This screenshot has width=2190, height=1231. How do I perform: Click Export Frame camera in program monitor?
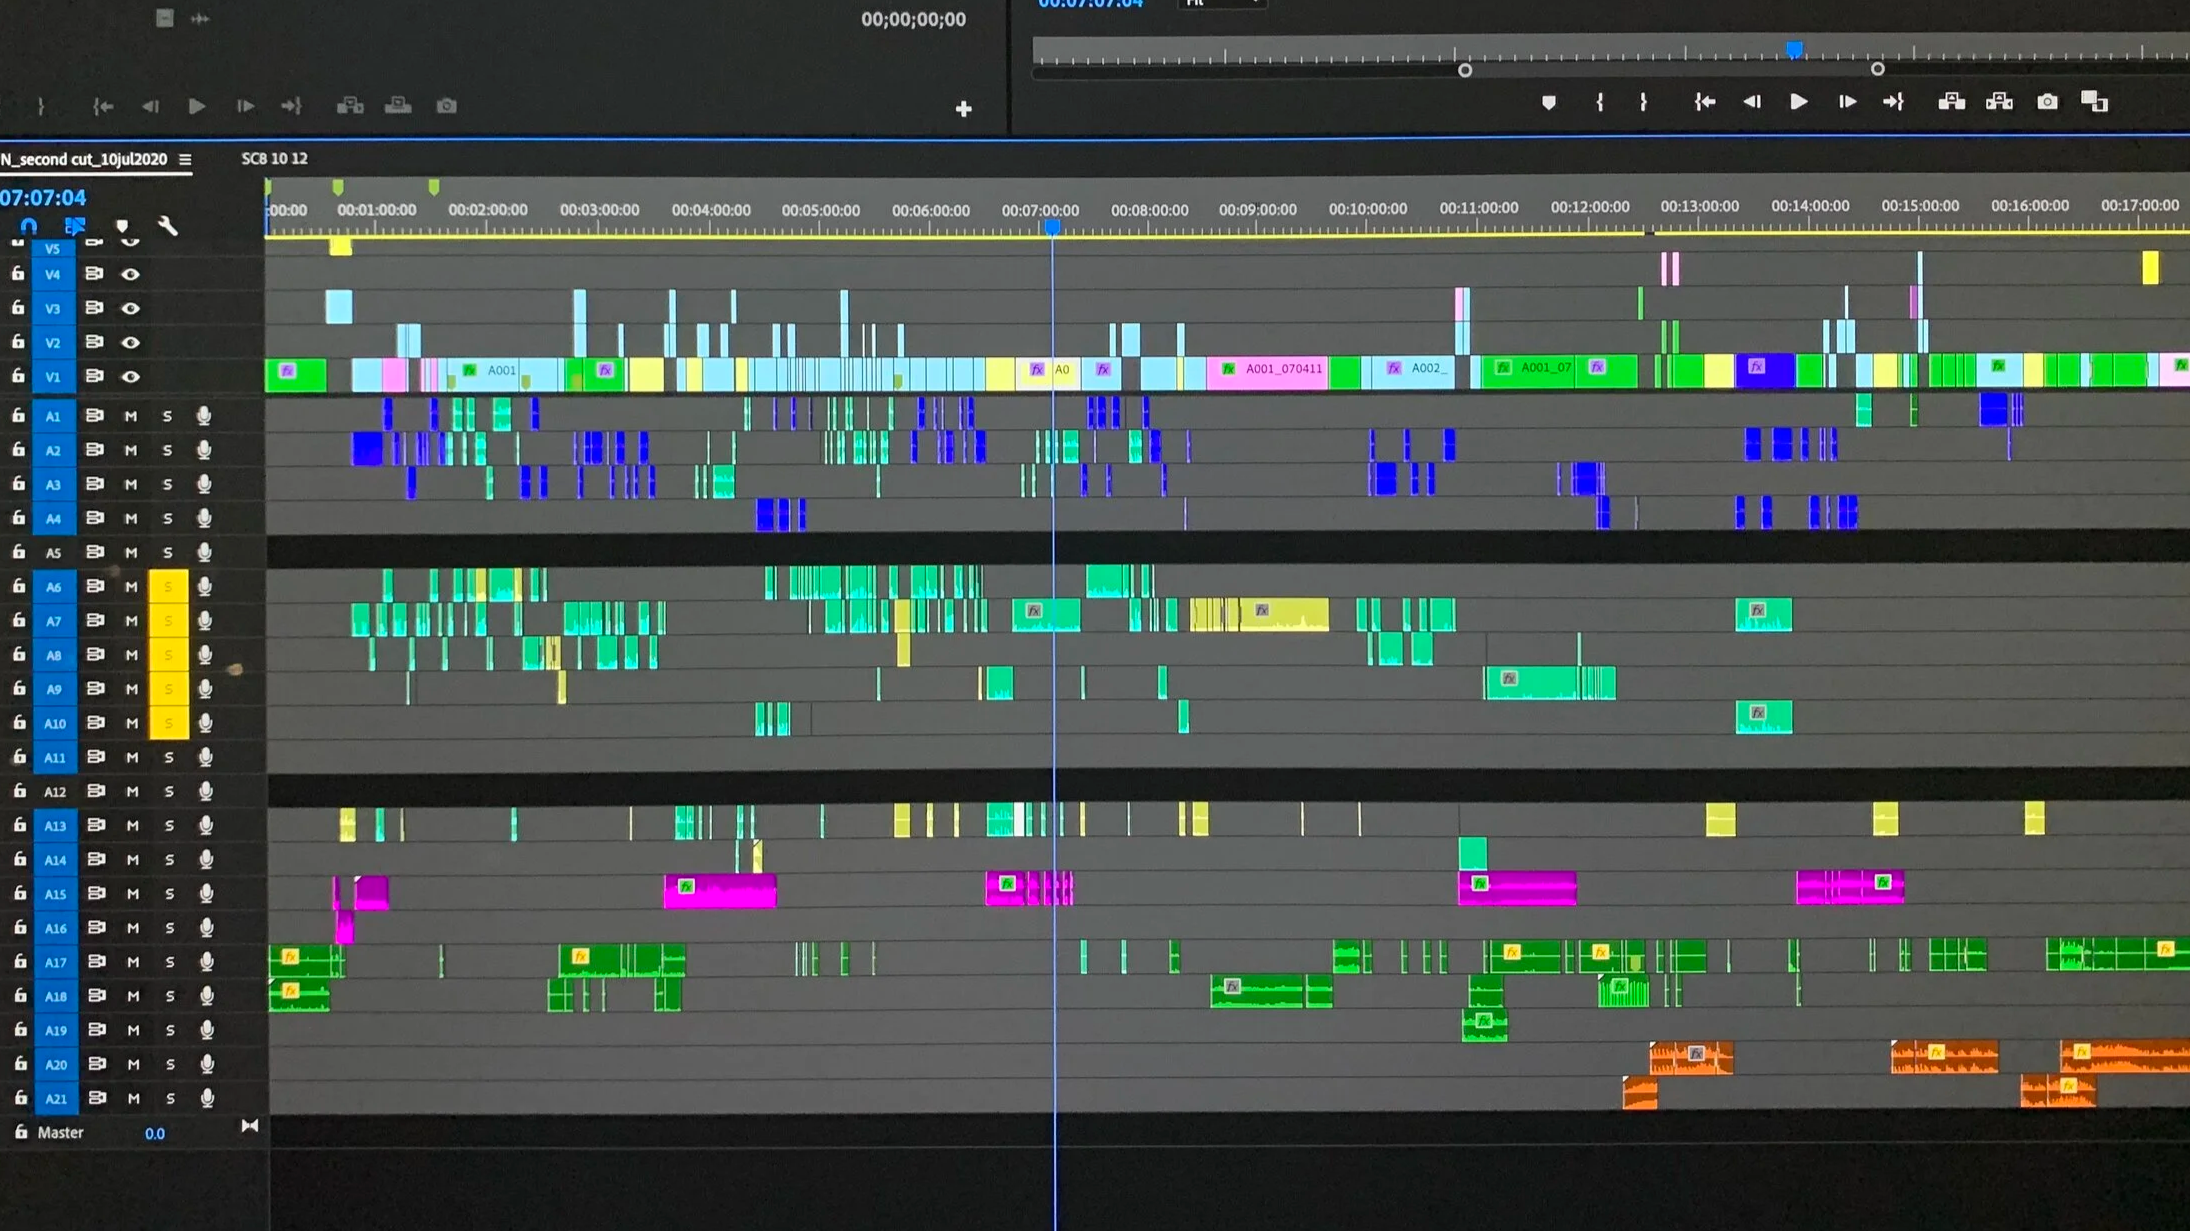2047,102
